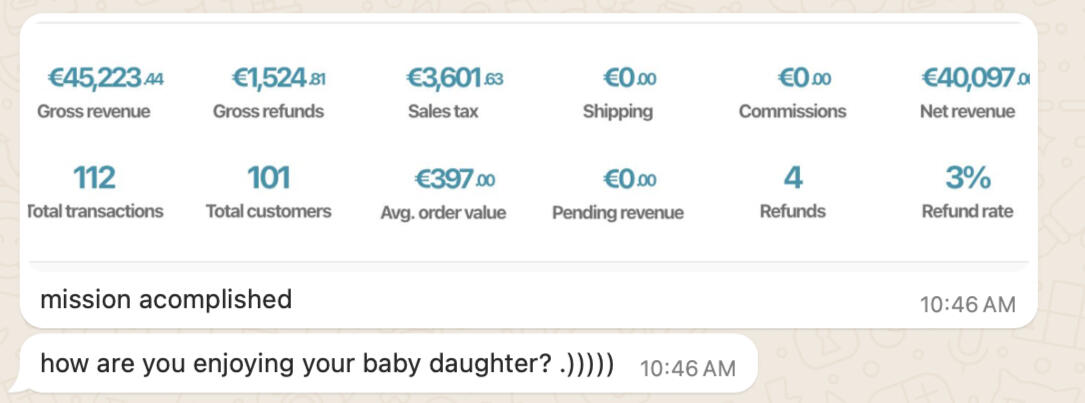Click the €397.00 average order value
The image size is (1085, 403).
coord(455,180)
